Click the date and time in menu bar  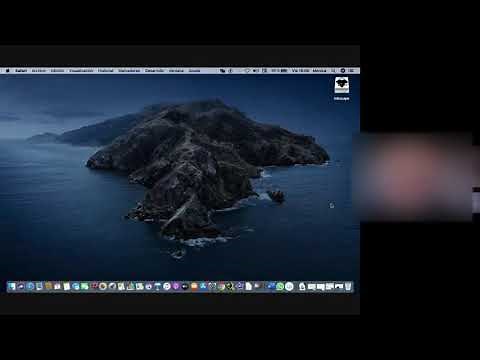300,71
